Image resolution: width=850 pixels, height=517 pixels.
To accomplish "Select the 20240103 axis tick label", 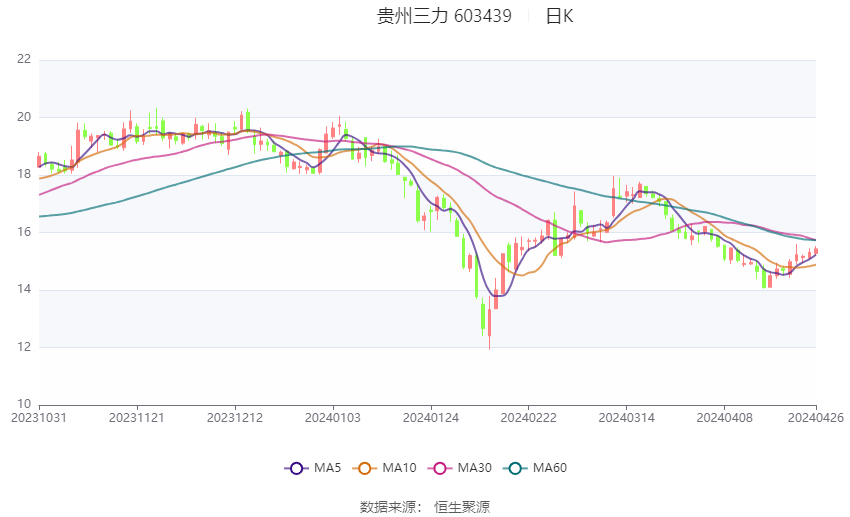I will tap(333, 418).
